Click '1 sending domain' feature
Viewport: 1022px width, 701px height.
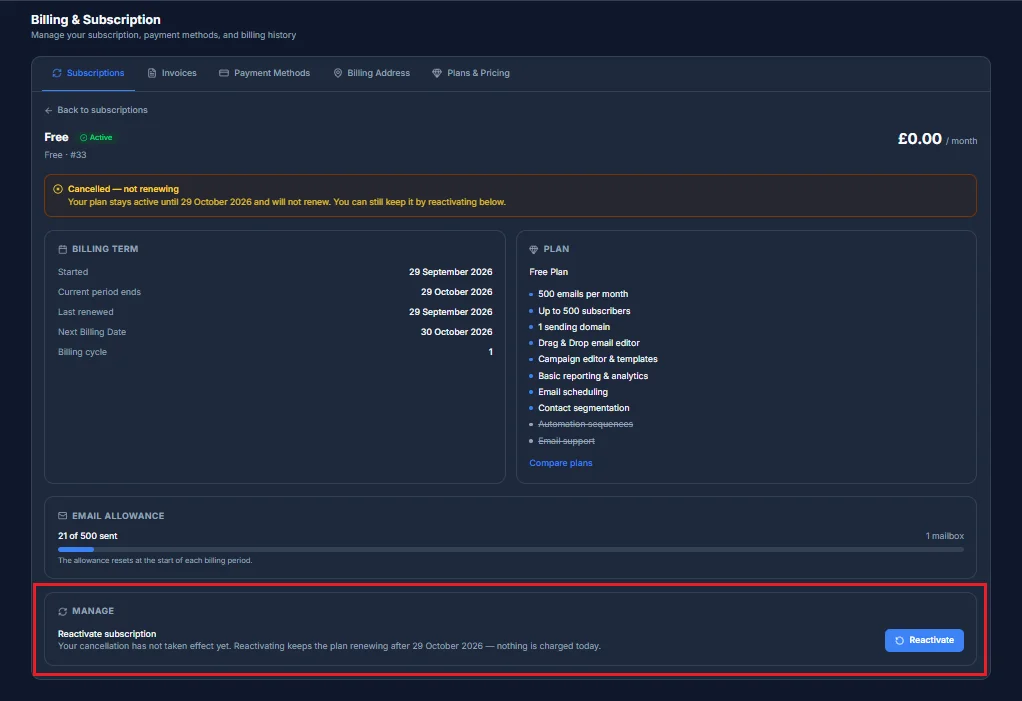pos(574,327)
